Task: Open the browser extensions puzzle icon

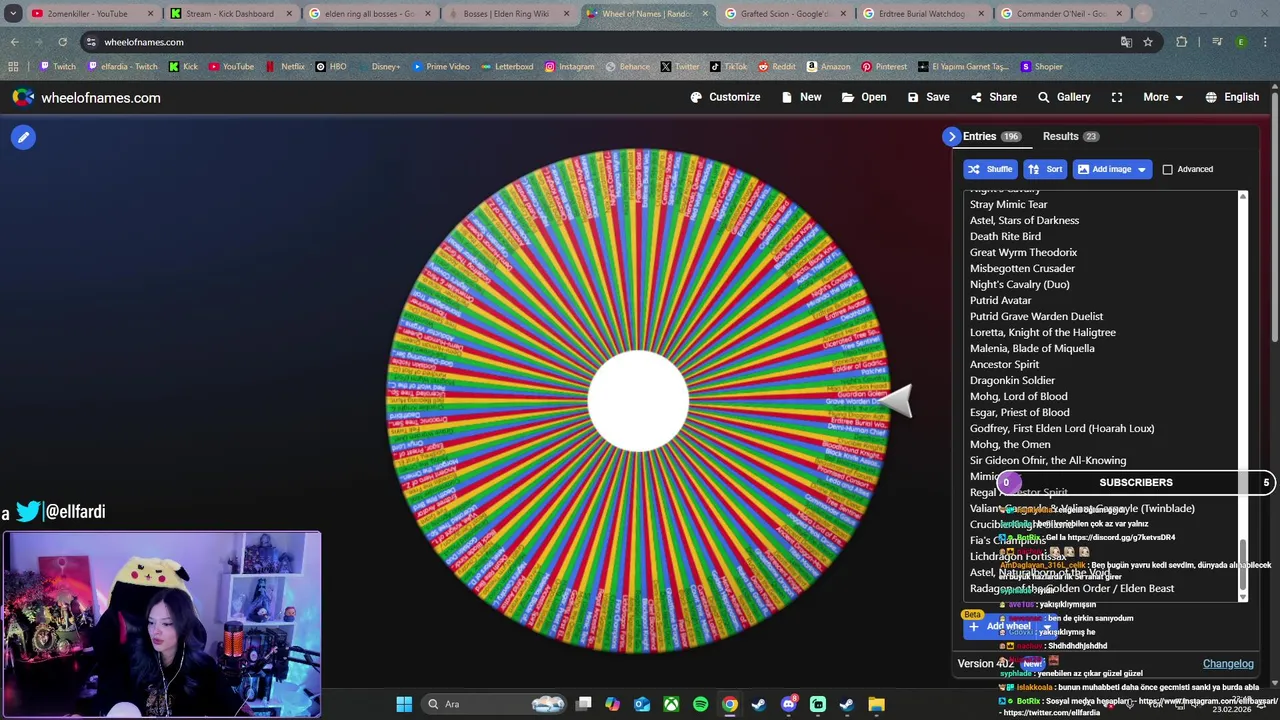Action: 1181,42
